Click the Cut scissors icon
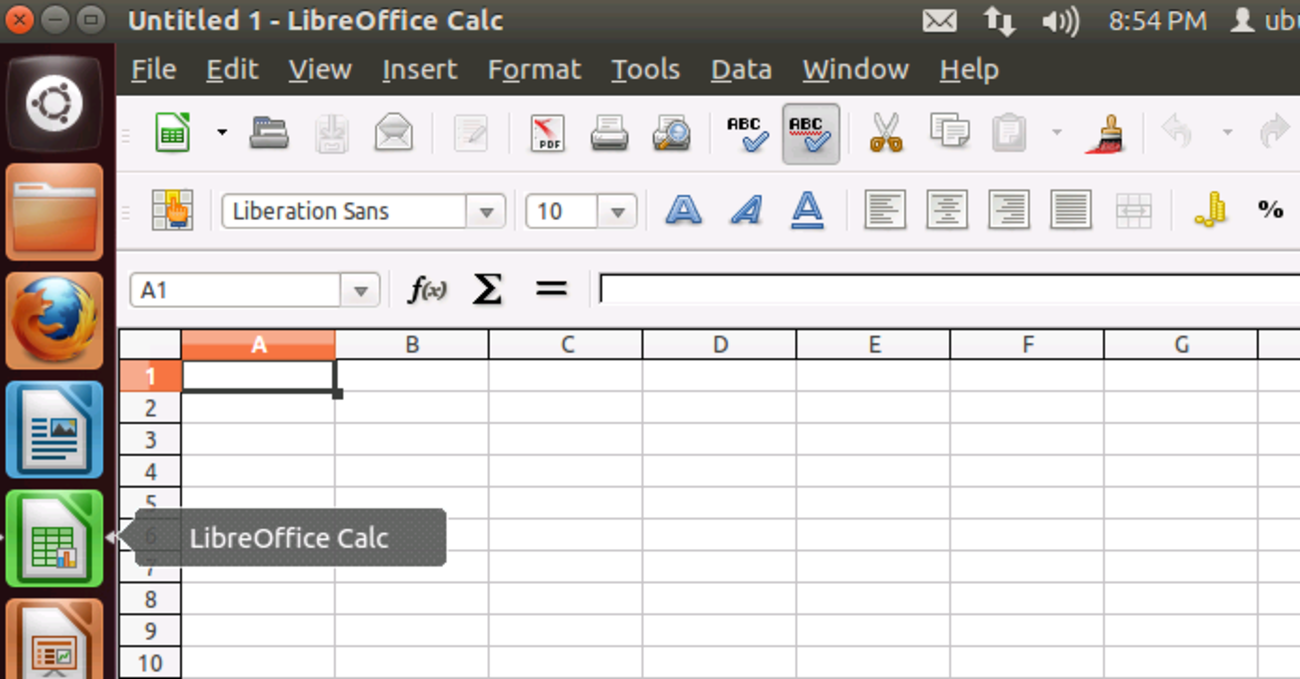Image resolution: width=1300 pixels, height=679 pixels. coord(885,133)
